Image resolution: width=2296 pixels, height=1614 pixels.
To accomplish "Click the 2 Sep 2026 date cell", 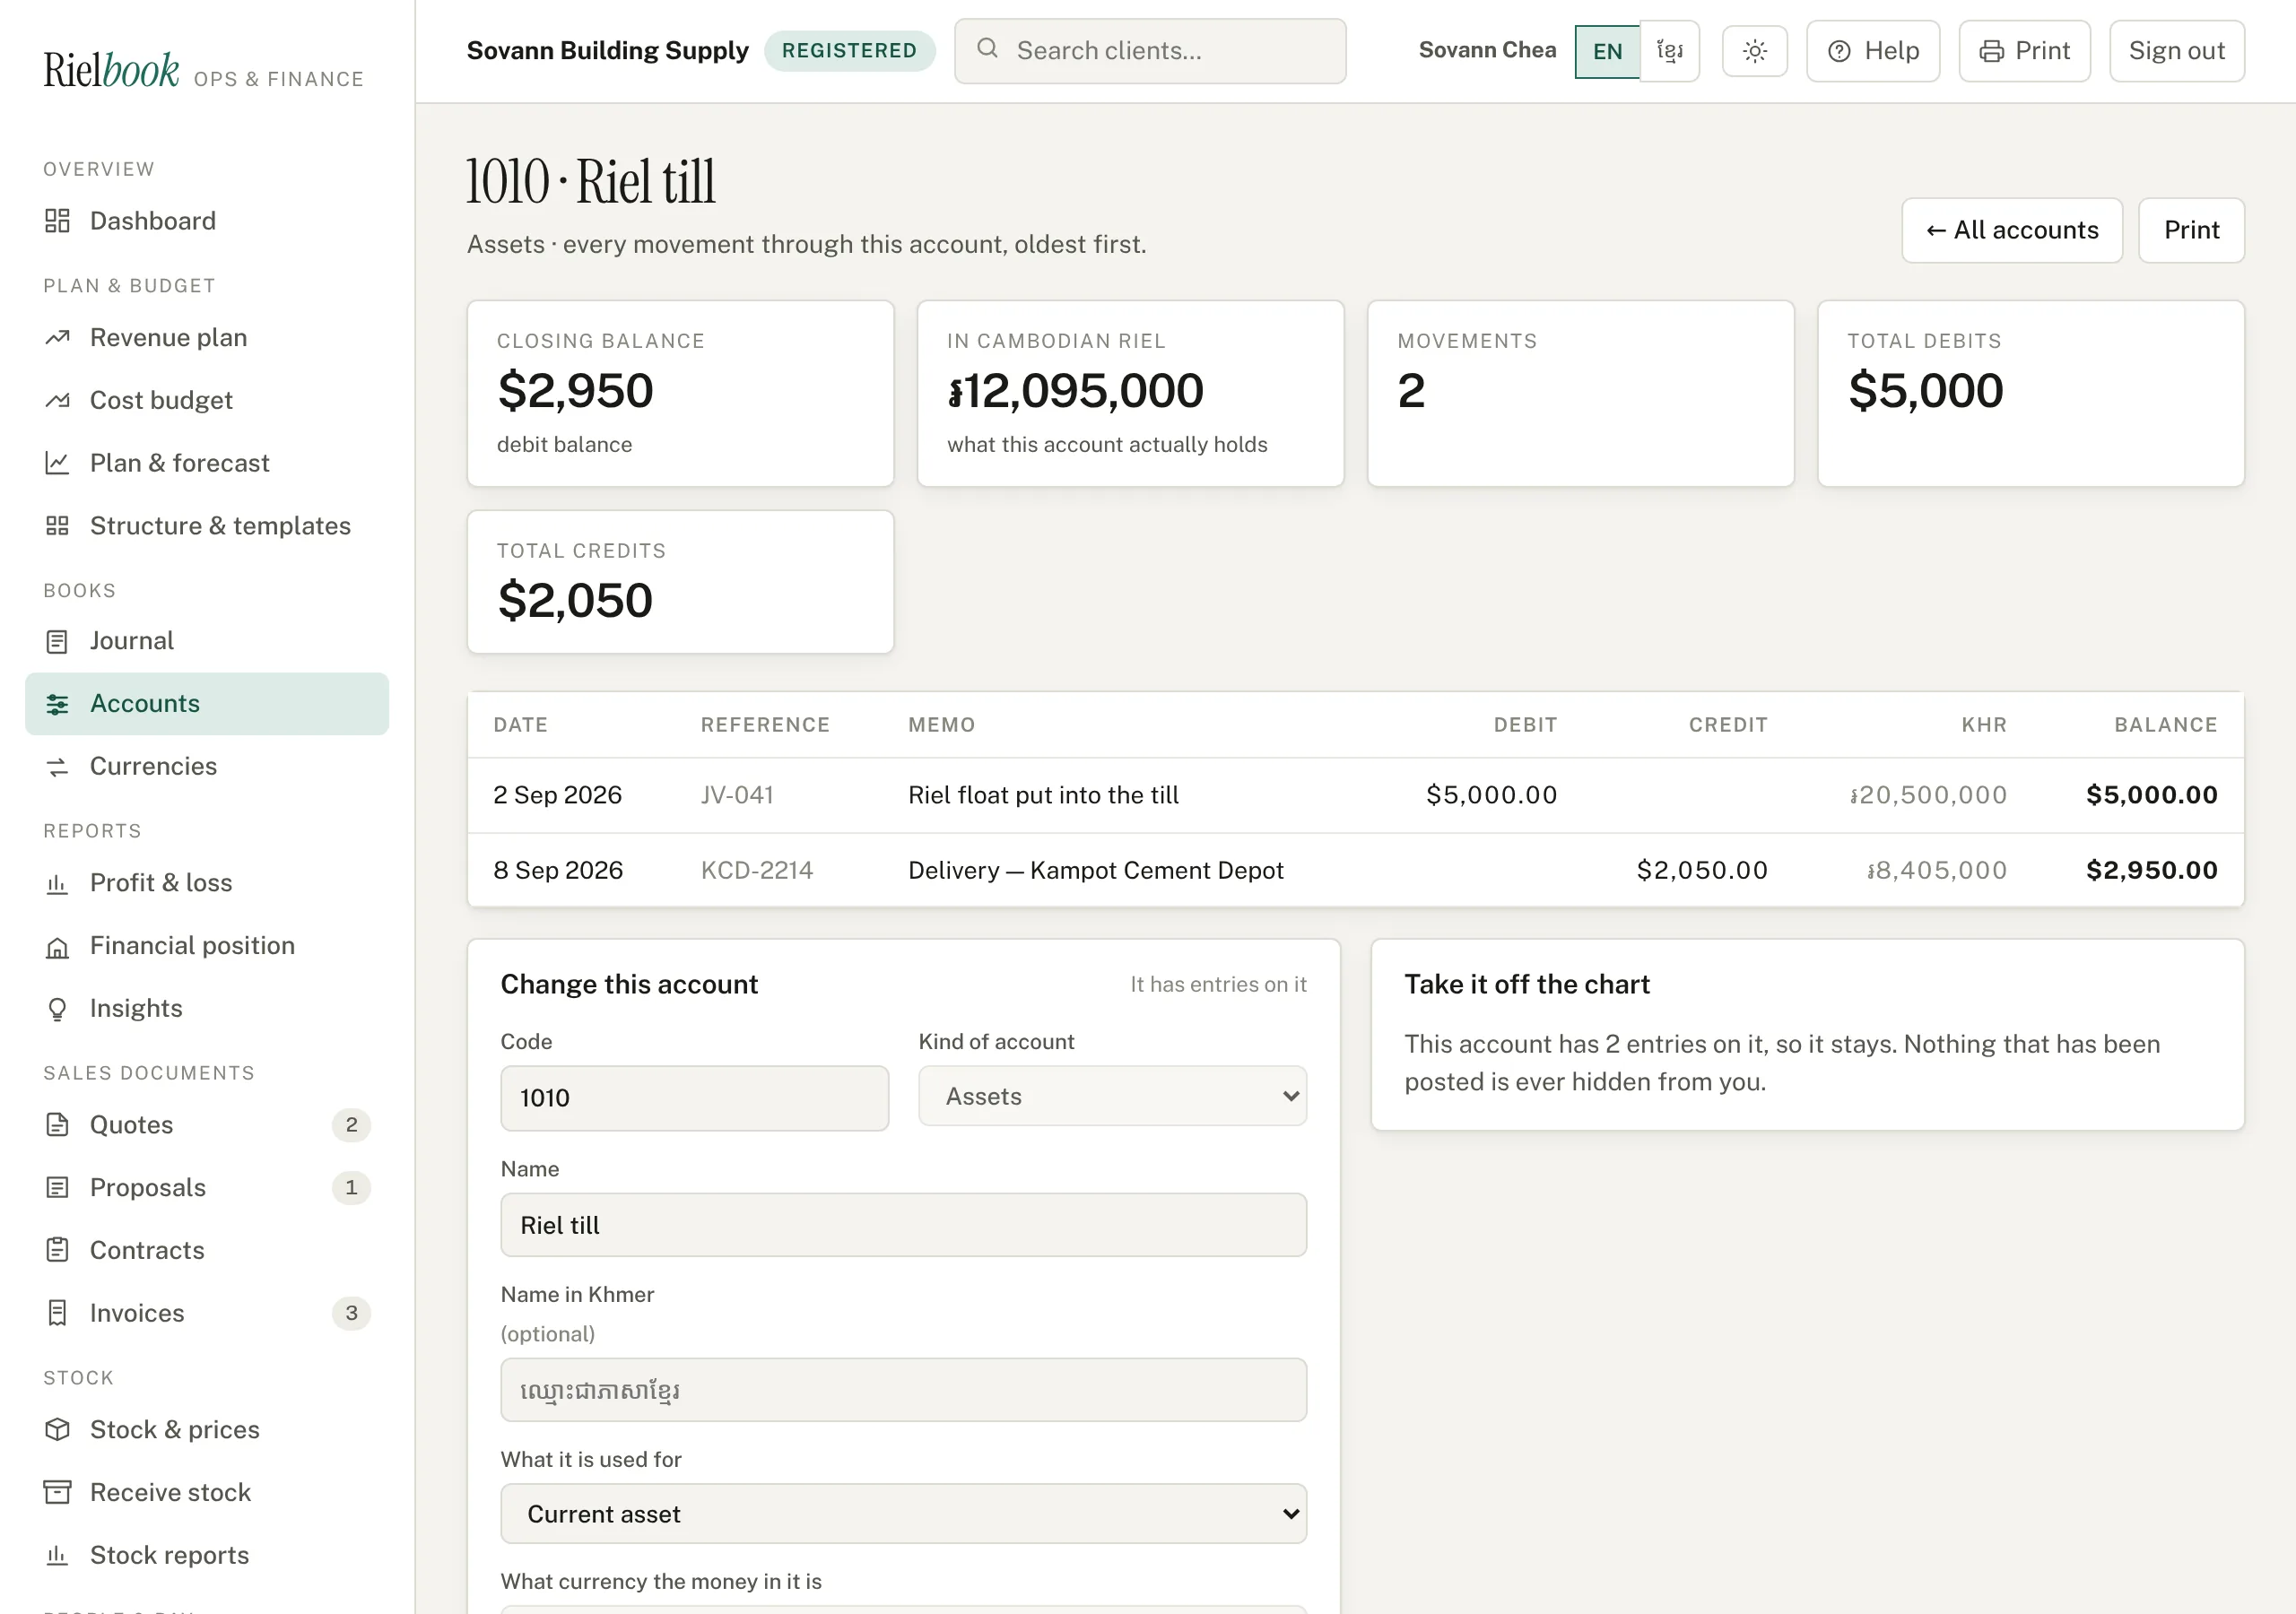I will (x=557, y=795).
